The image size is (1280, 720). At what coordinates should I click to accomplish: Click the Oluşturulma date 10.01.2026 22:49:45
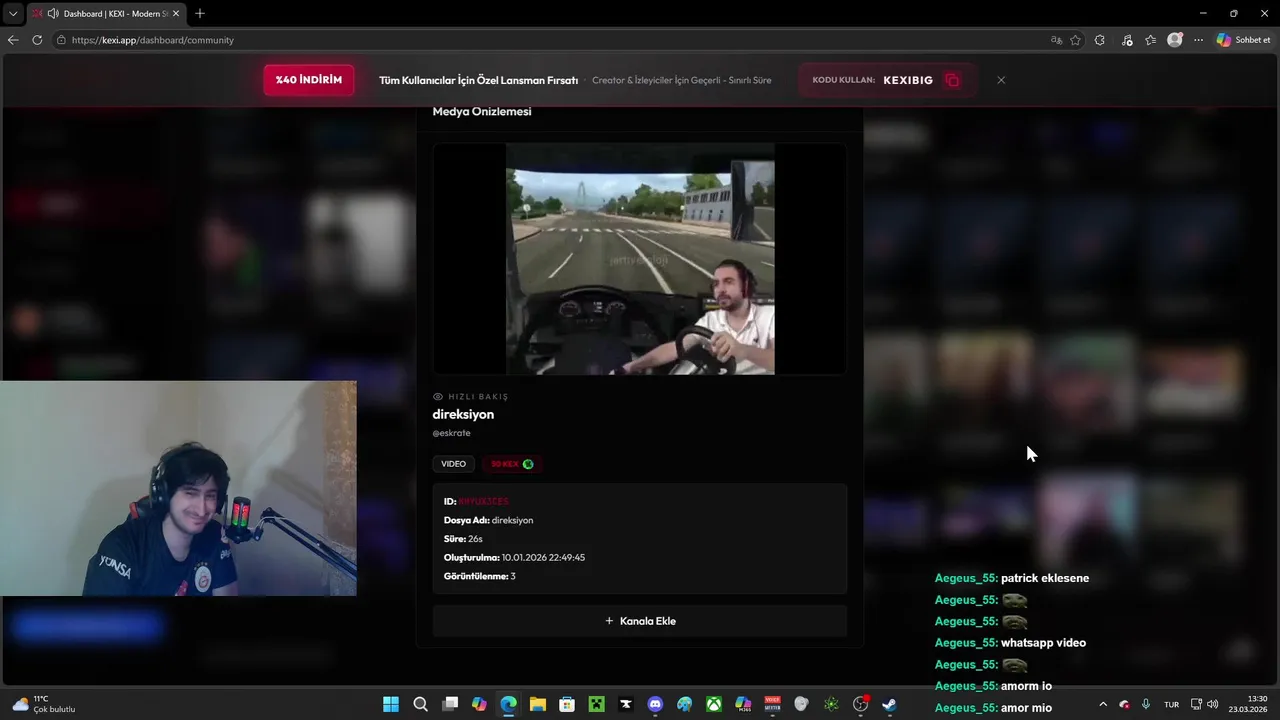tap(543, 557)
